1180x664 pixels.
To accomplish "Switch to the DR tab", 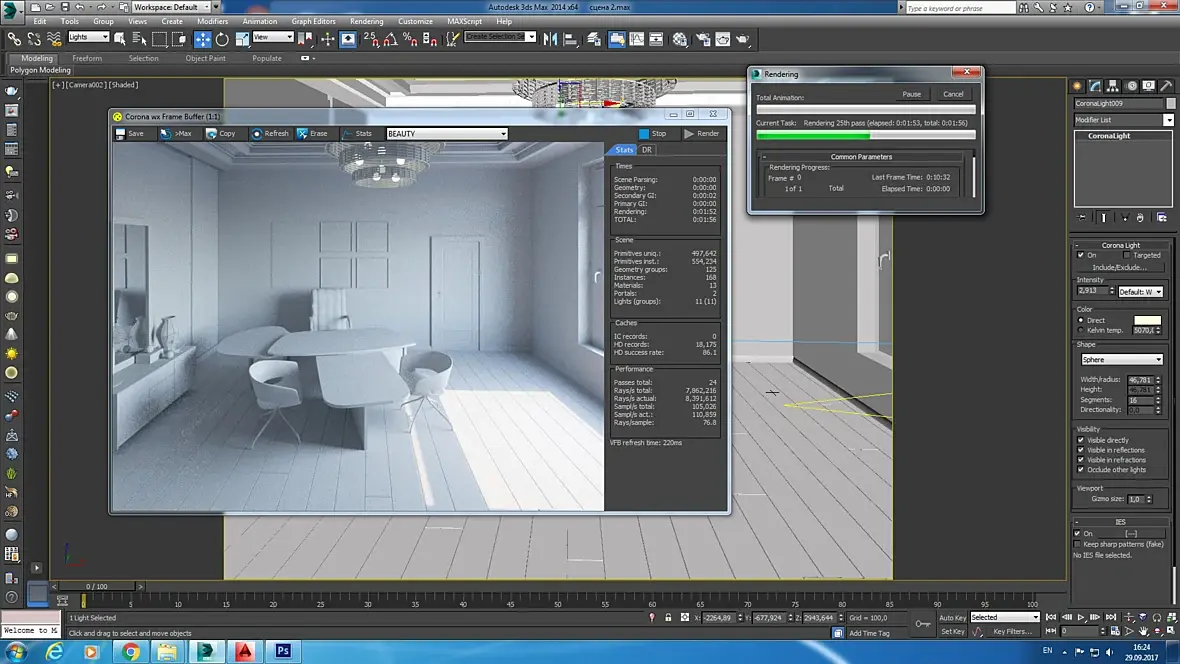I will (x=647, y=150).
